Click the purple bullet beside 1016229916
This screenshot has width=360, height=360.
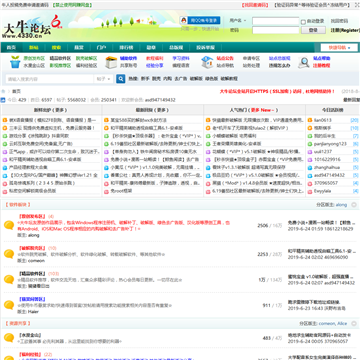pyautogui.click(x=310, y=160)
